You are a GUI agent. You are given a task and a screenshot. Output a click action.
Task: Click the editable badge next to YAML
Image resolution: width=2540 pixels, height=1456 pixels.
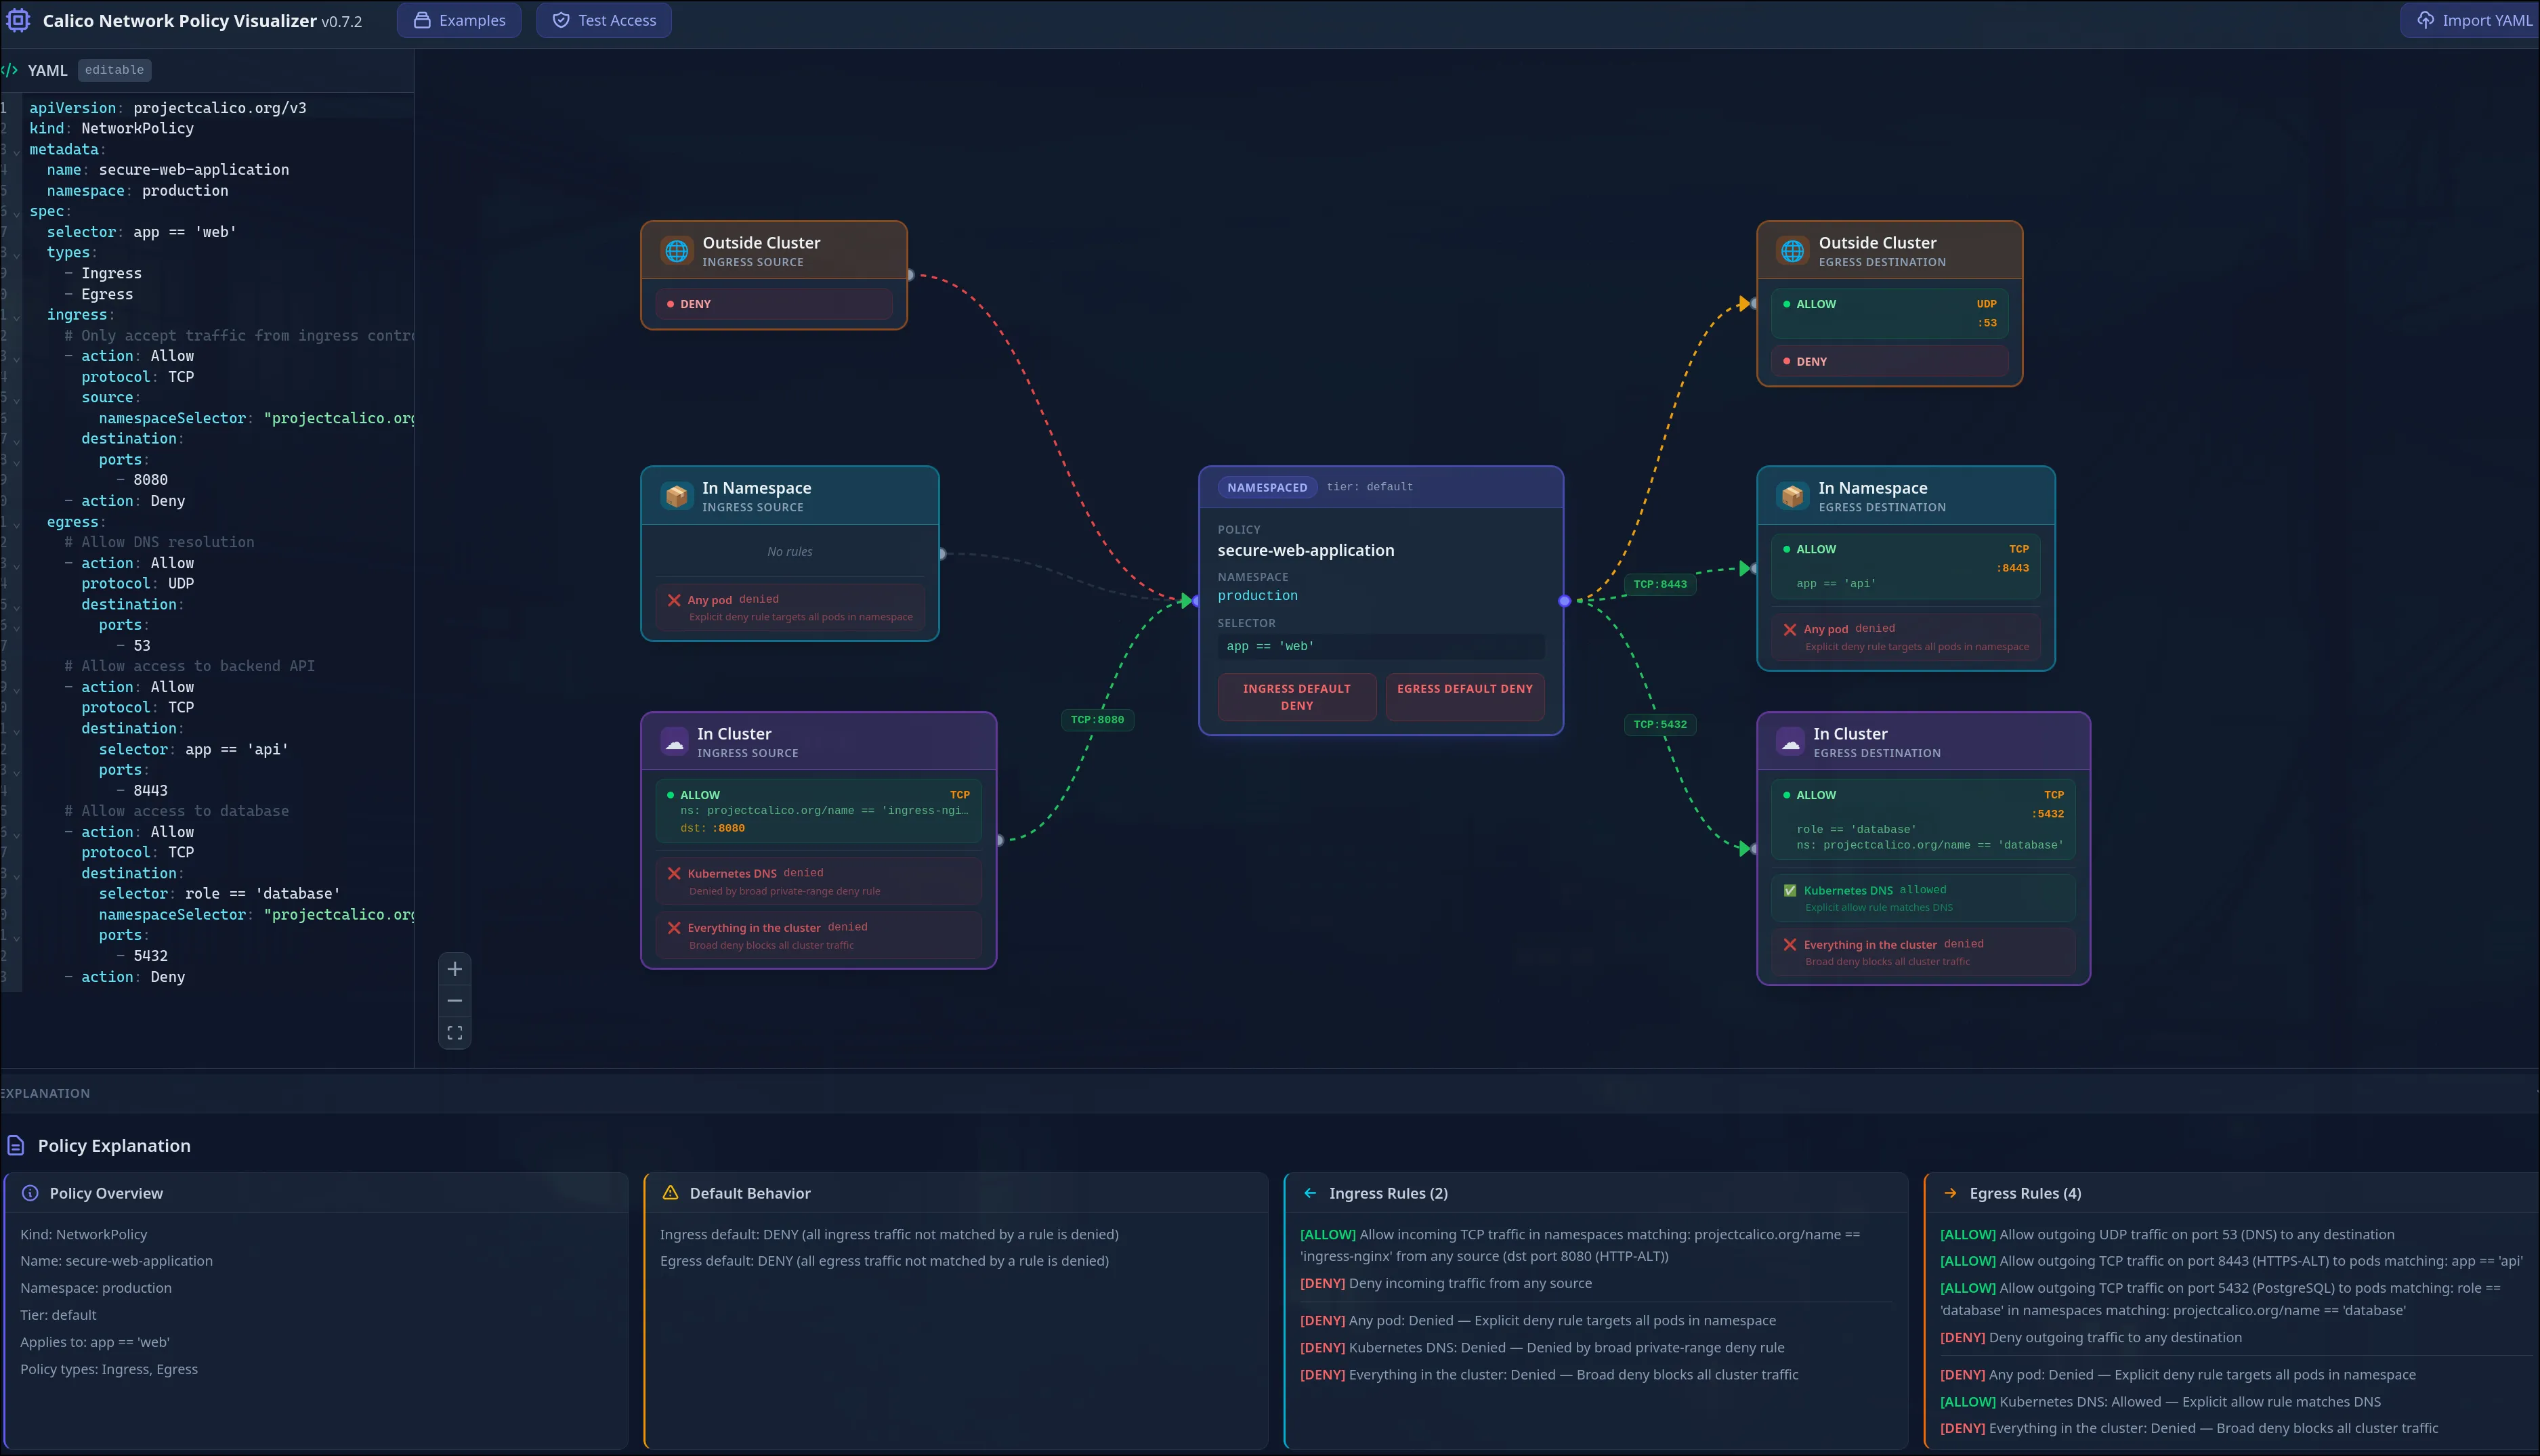[x=114, y=70]
